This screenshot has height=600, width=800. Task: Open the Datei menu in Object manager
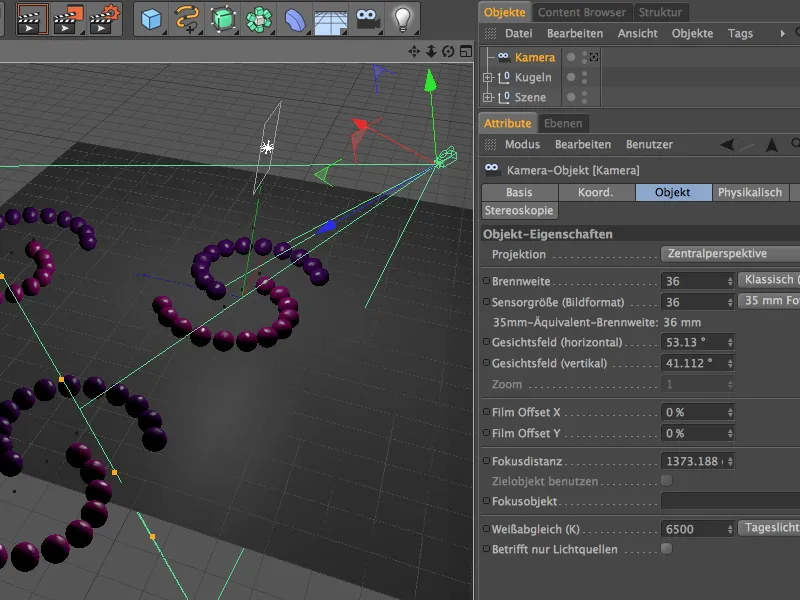pos(518,33)
